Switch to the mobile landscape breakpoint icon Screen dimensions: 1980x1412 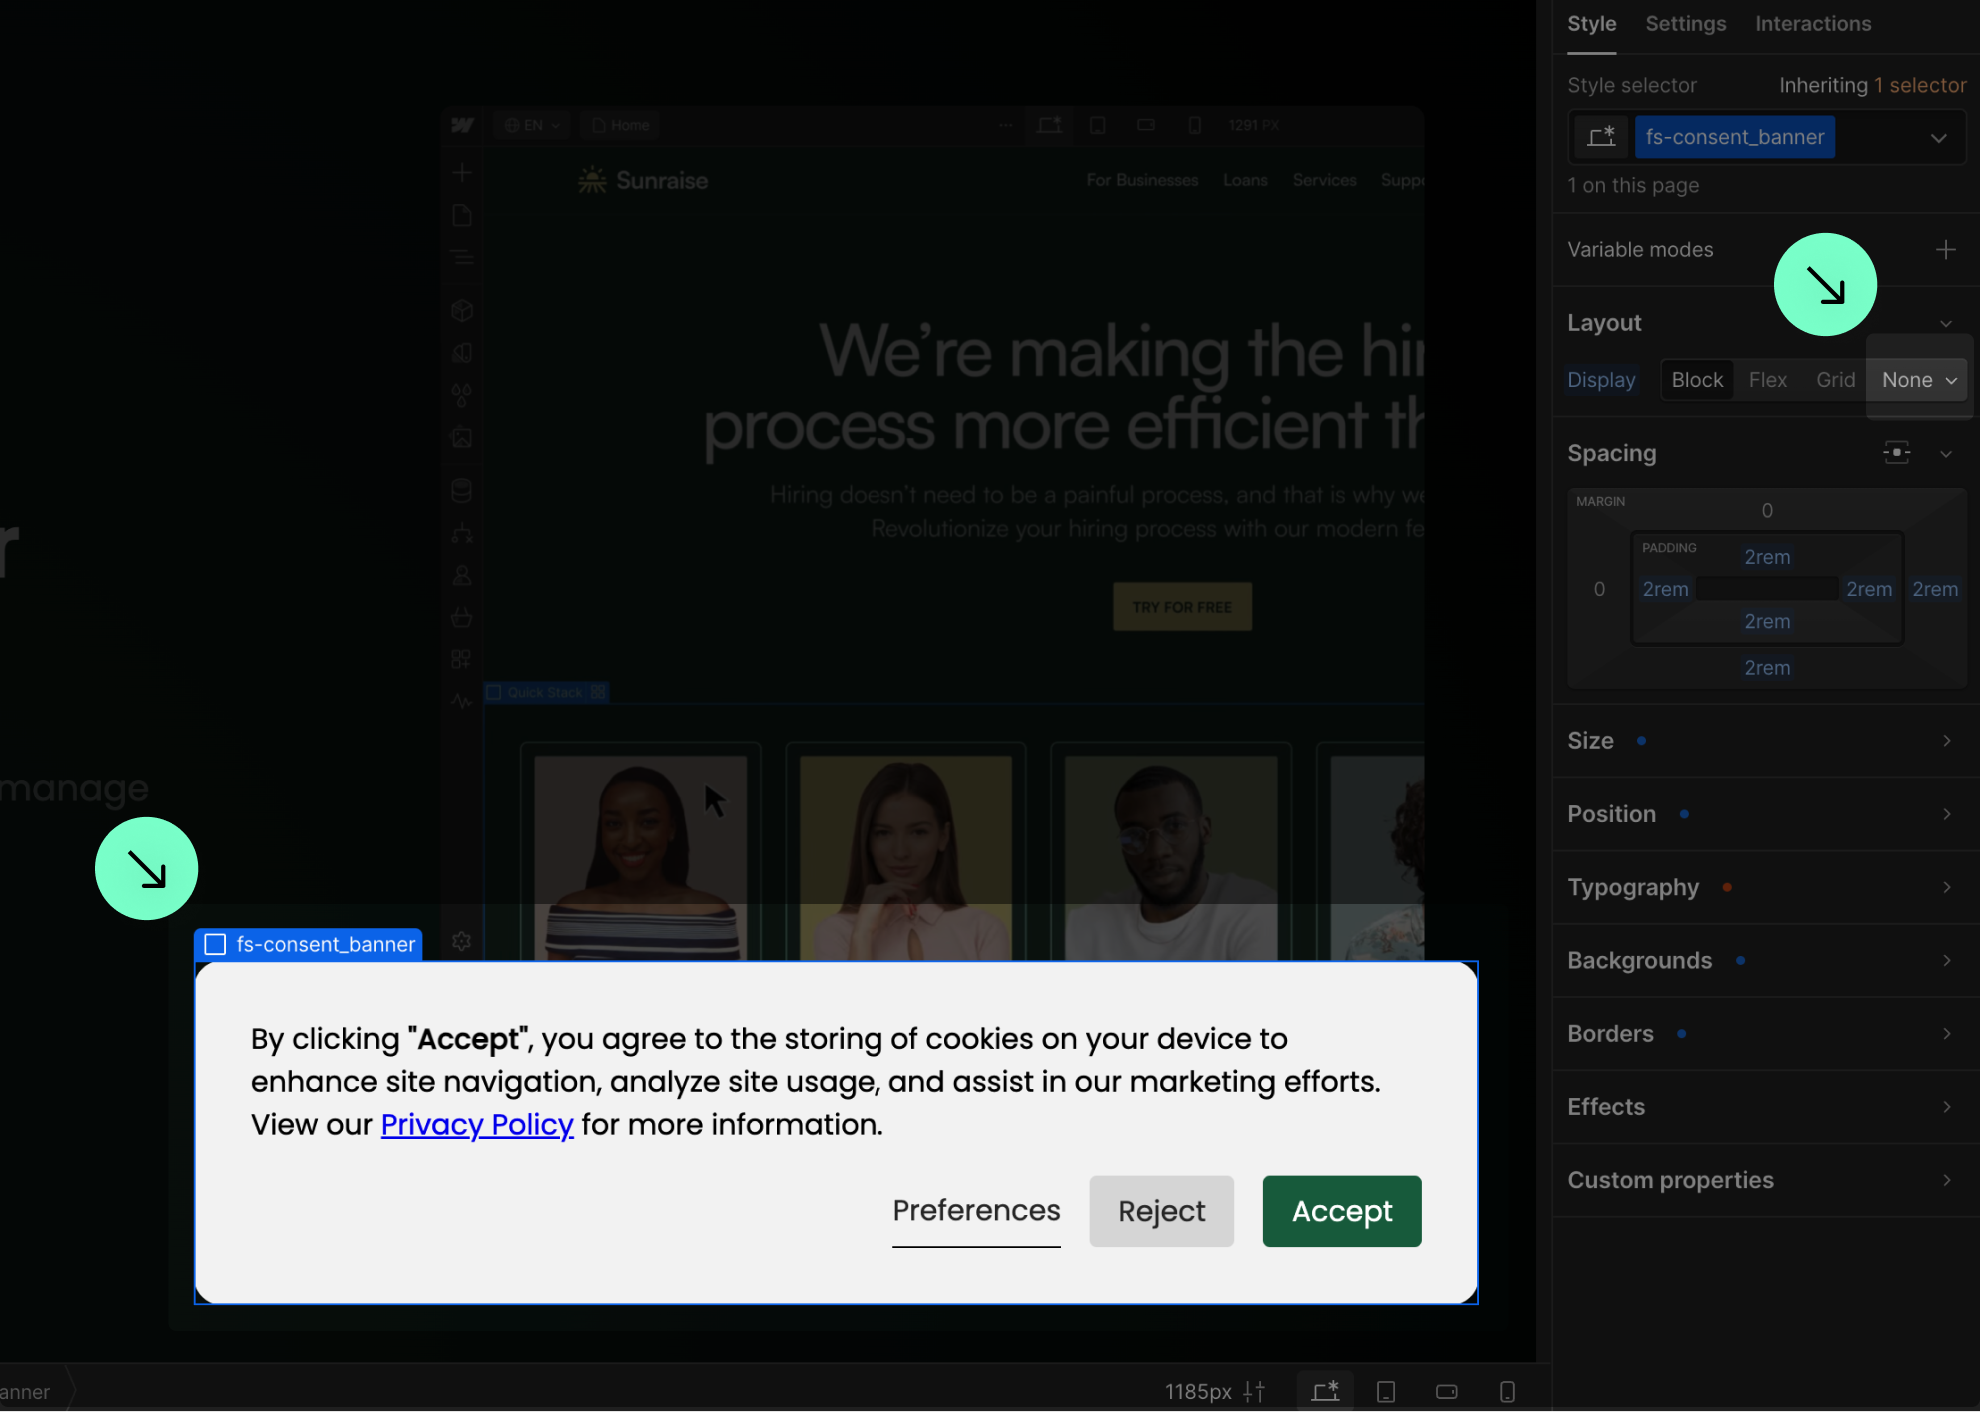[1446, 1391]
